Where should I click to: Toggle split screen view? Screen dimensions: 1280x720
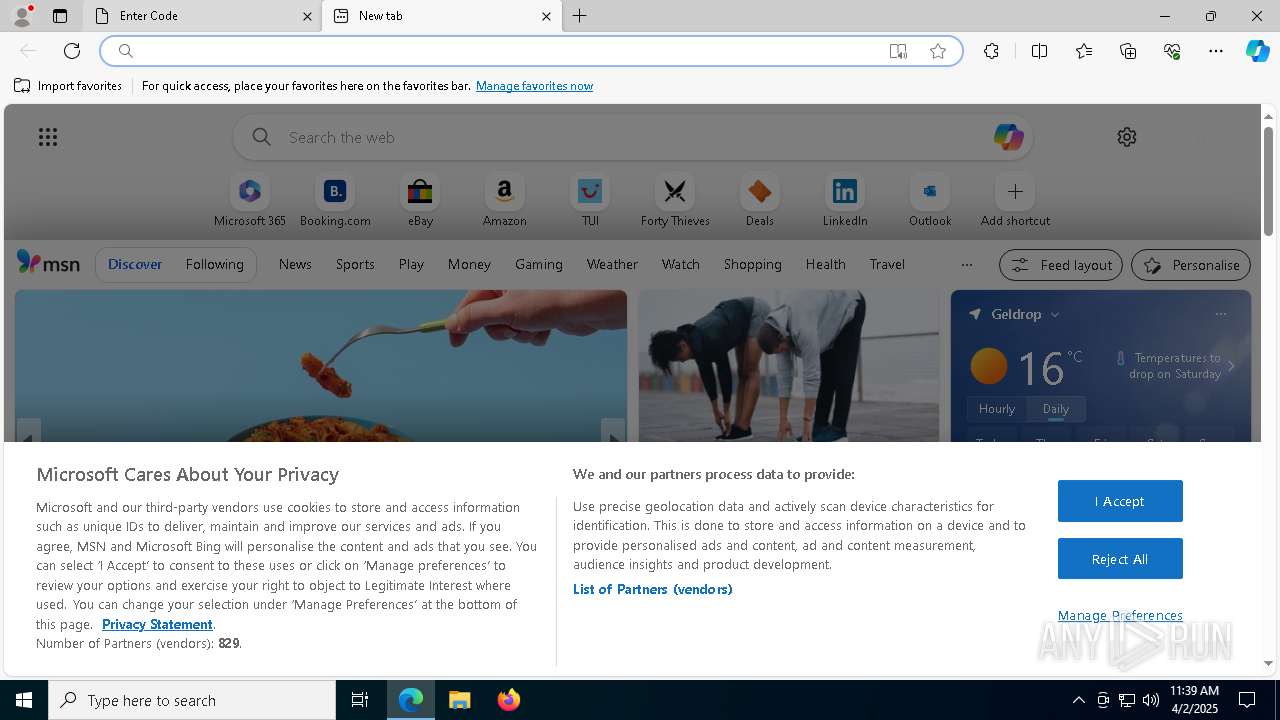[1039, 51]
